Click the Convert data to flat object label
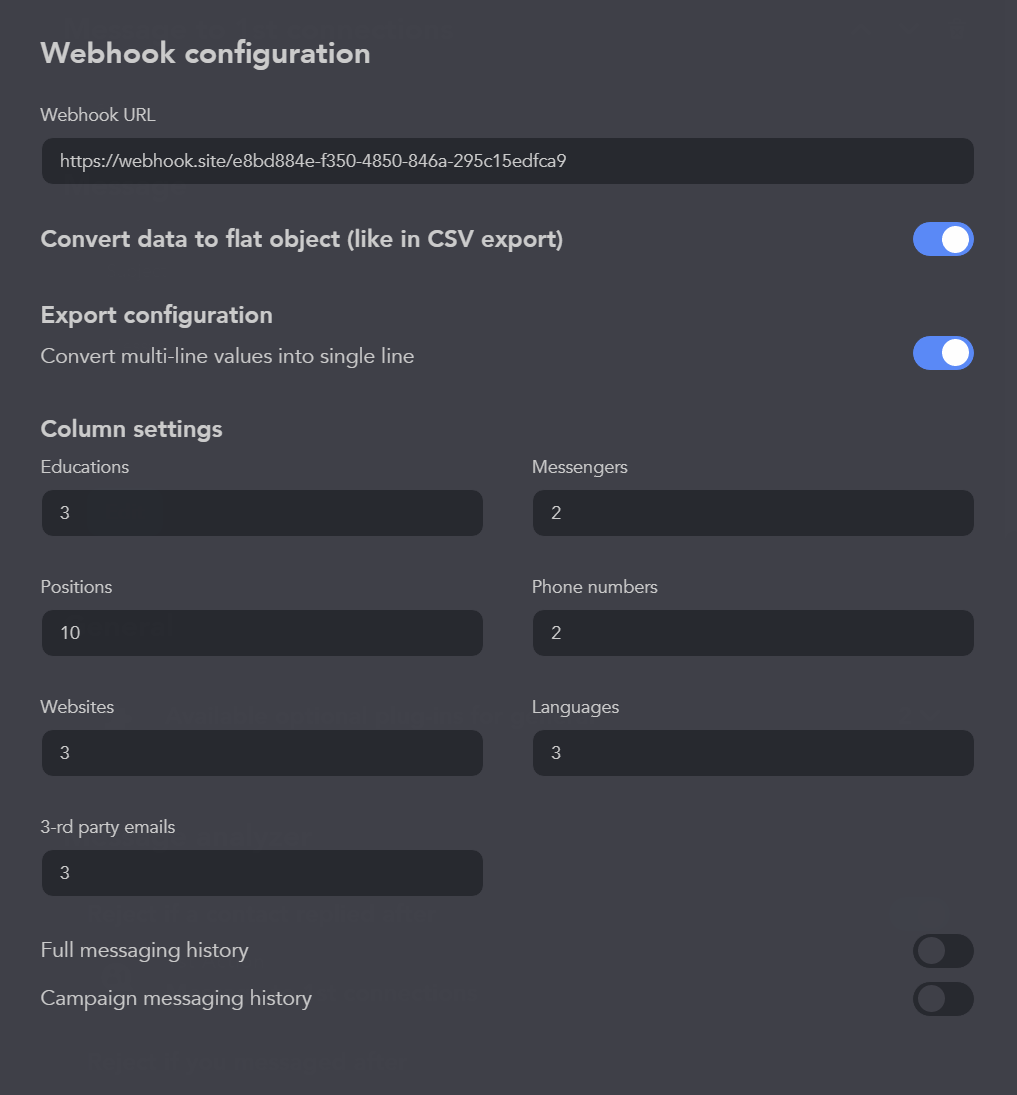1017x1095 pixels. coord(301,240)
